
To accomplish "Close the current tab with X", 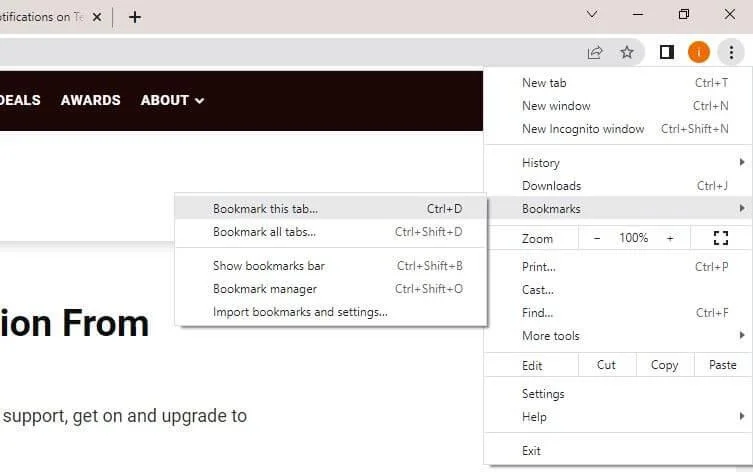I will pos(97,17).
